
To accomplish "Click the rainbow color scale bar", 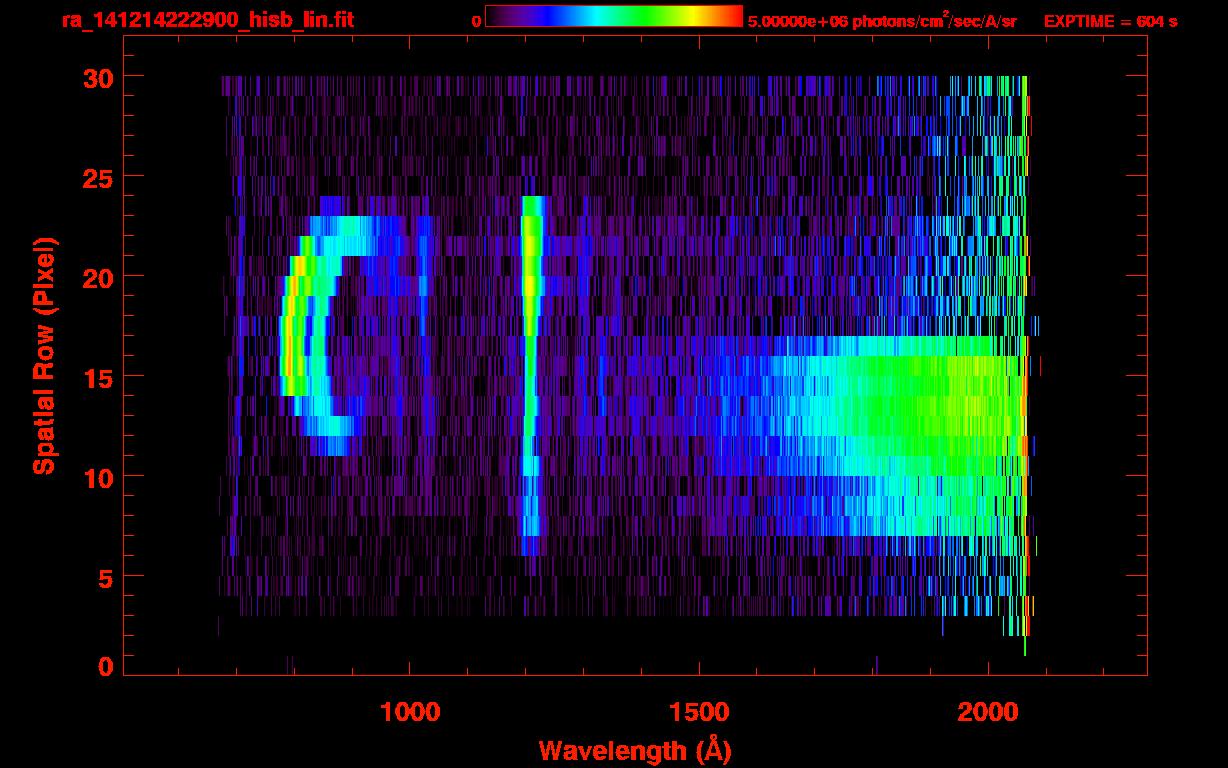I will tap(614, 17).
